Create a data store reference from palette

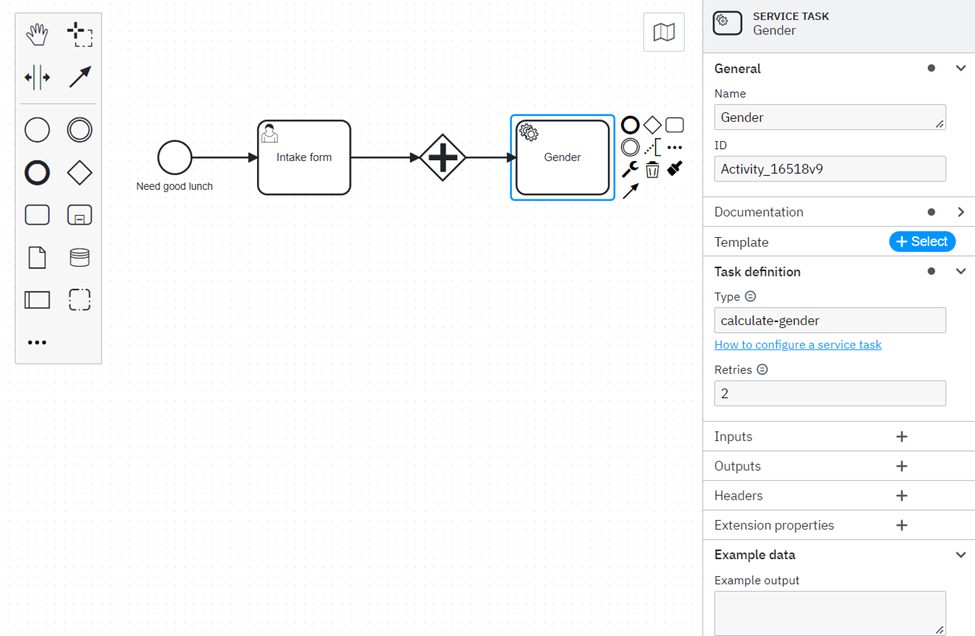click(x=80, y=257)
